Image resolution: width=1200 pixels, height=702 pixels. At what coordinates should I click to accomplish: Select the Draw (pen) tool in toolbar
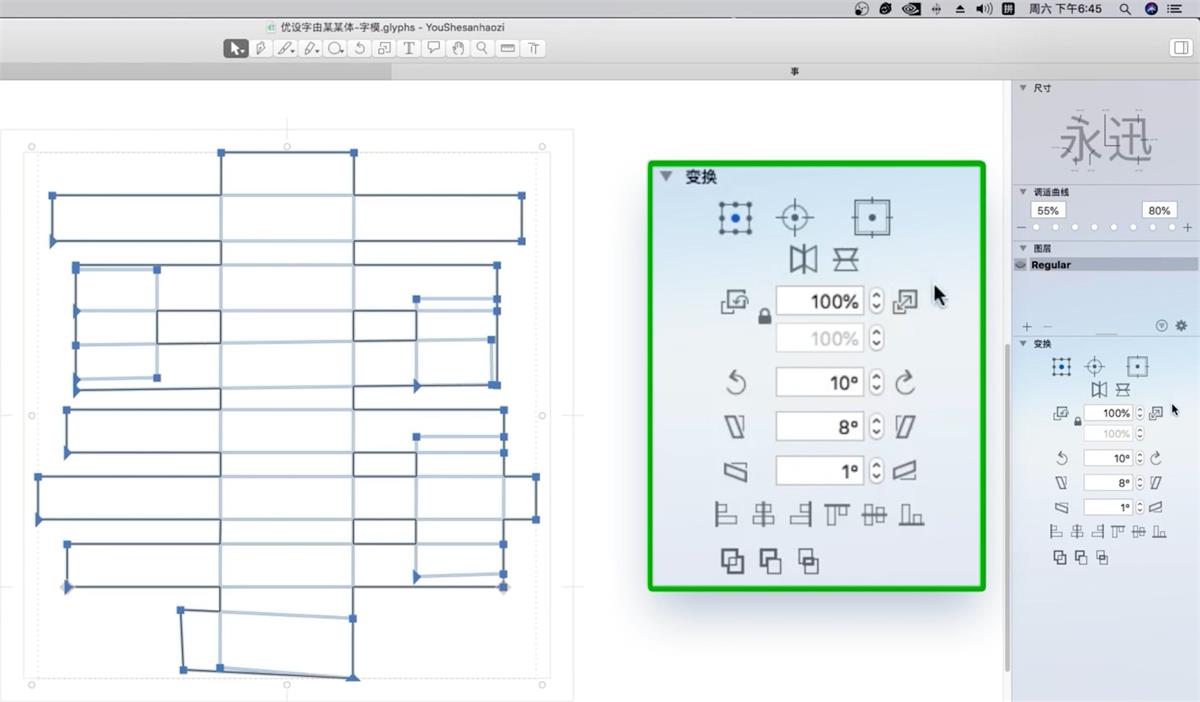tap(261, 48)
